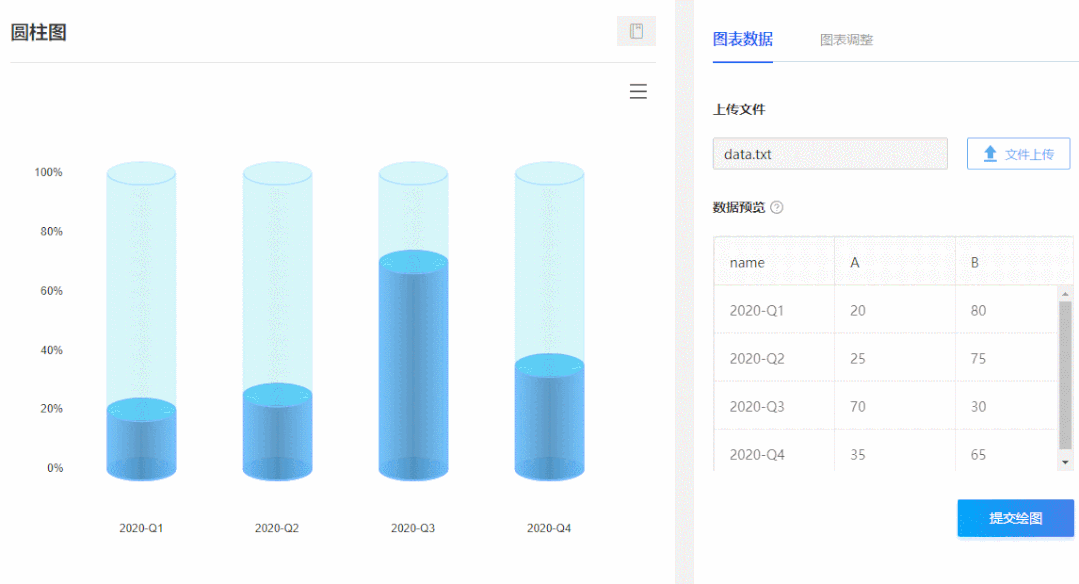Open the chart hamburger menu

coord(638,91)
